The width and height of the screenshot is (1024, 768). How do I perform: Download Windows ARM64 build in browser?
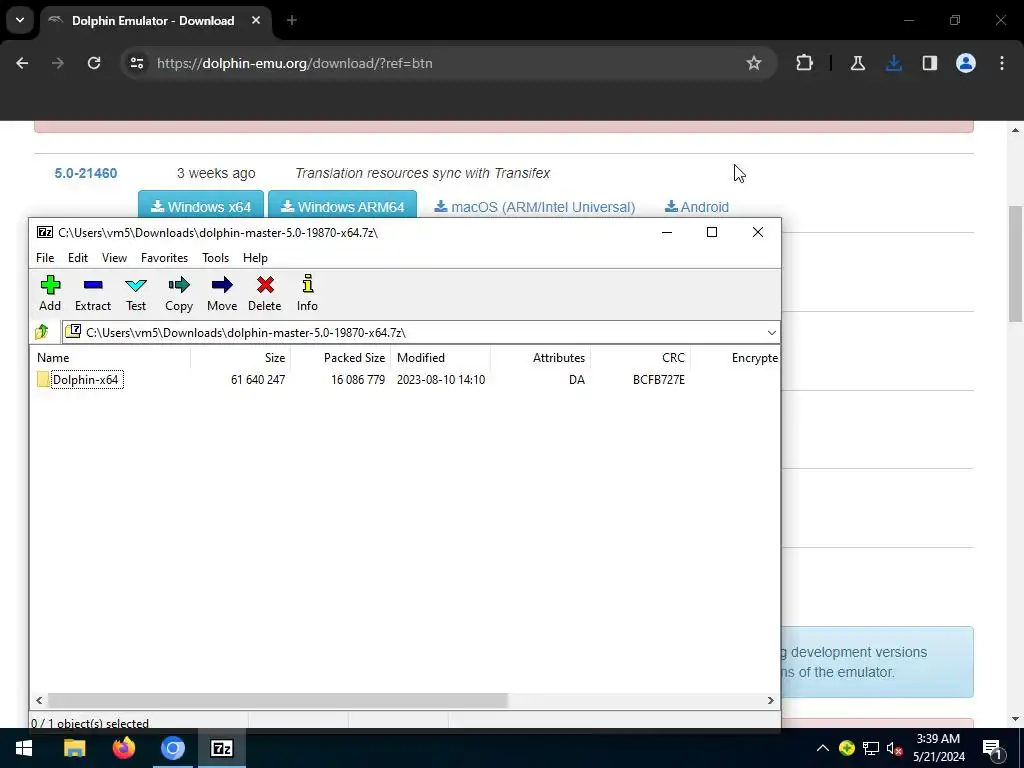(x=342, y=204)
